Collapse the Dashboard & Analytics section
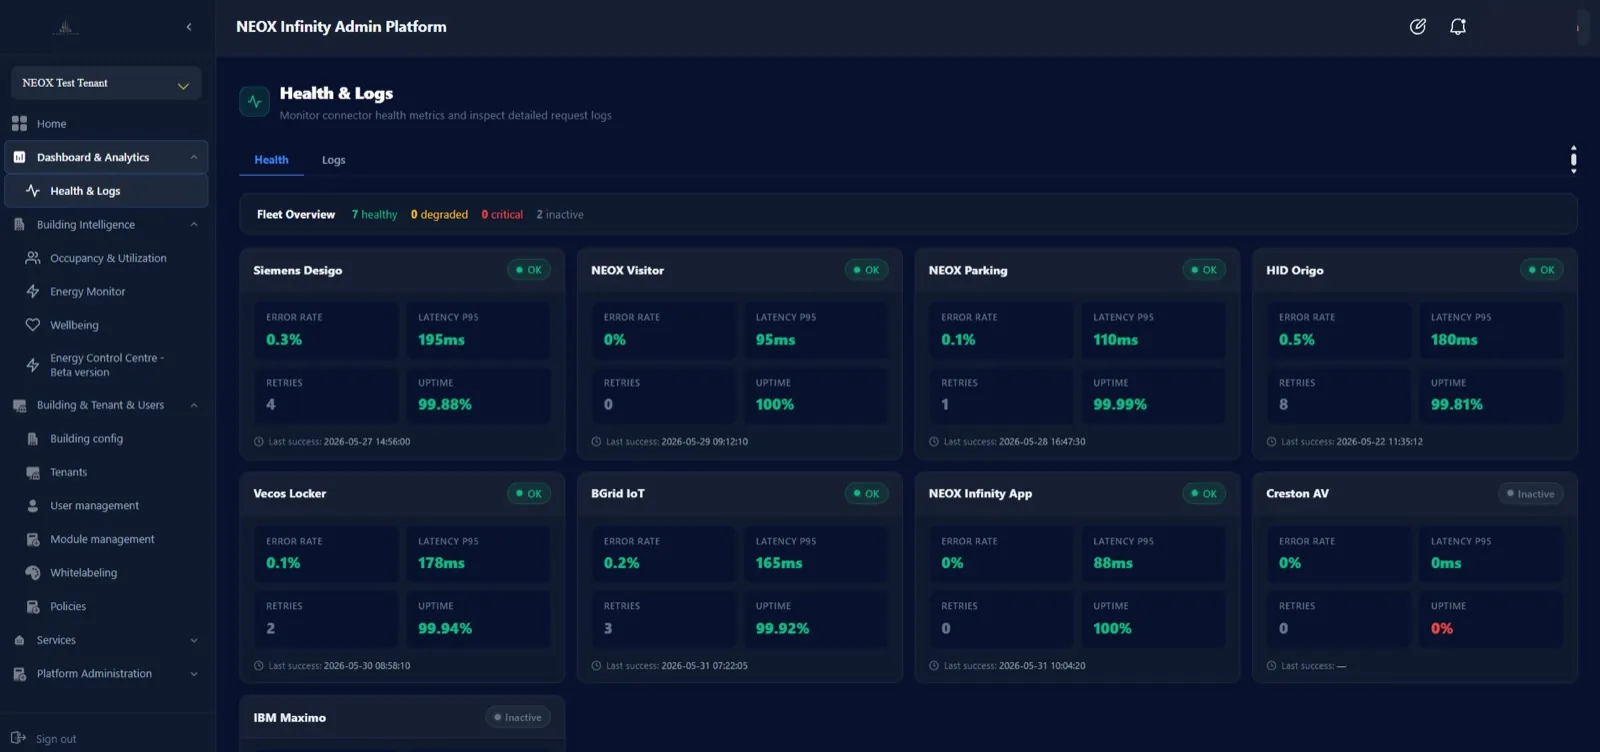 pyautogui.click(x=194, y=157)
